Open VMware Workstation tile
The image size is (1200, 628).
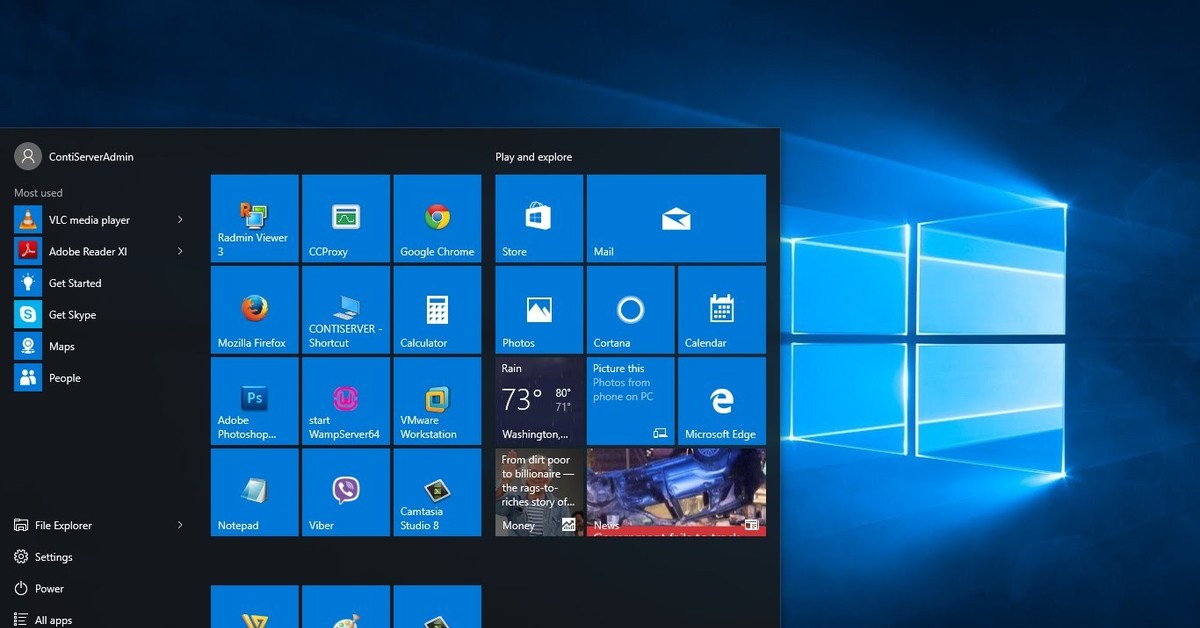[x=437, y=401]
